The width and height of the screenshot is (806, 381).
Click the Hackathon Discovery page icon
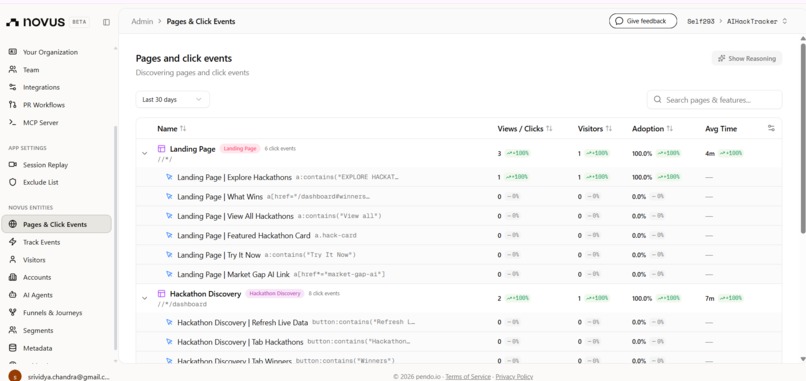[161, 294]
